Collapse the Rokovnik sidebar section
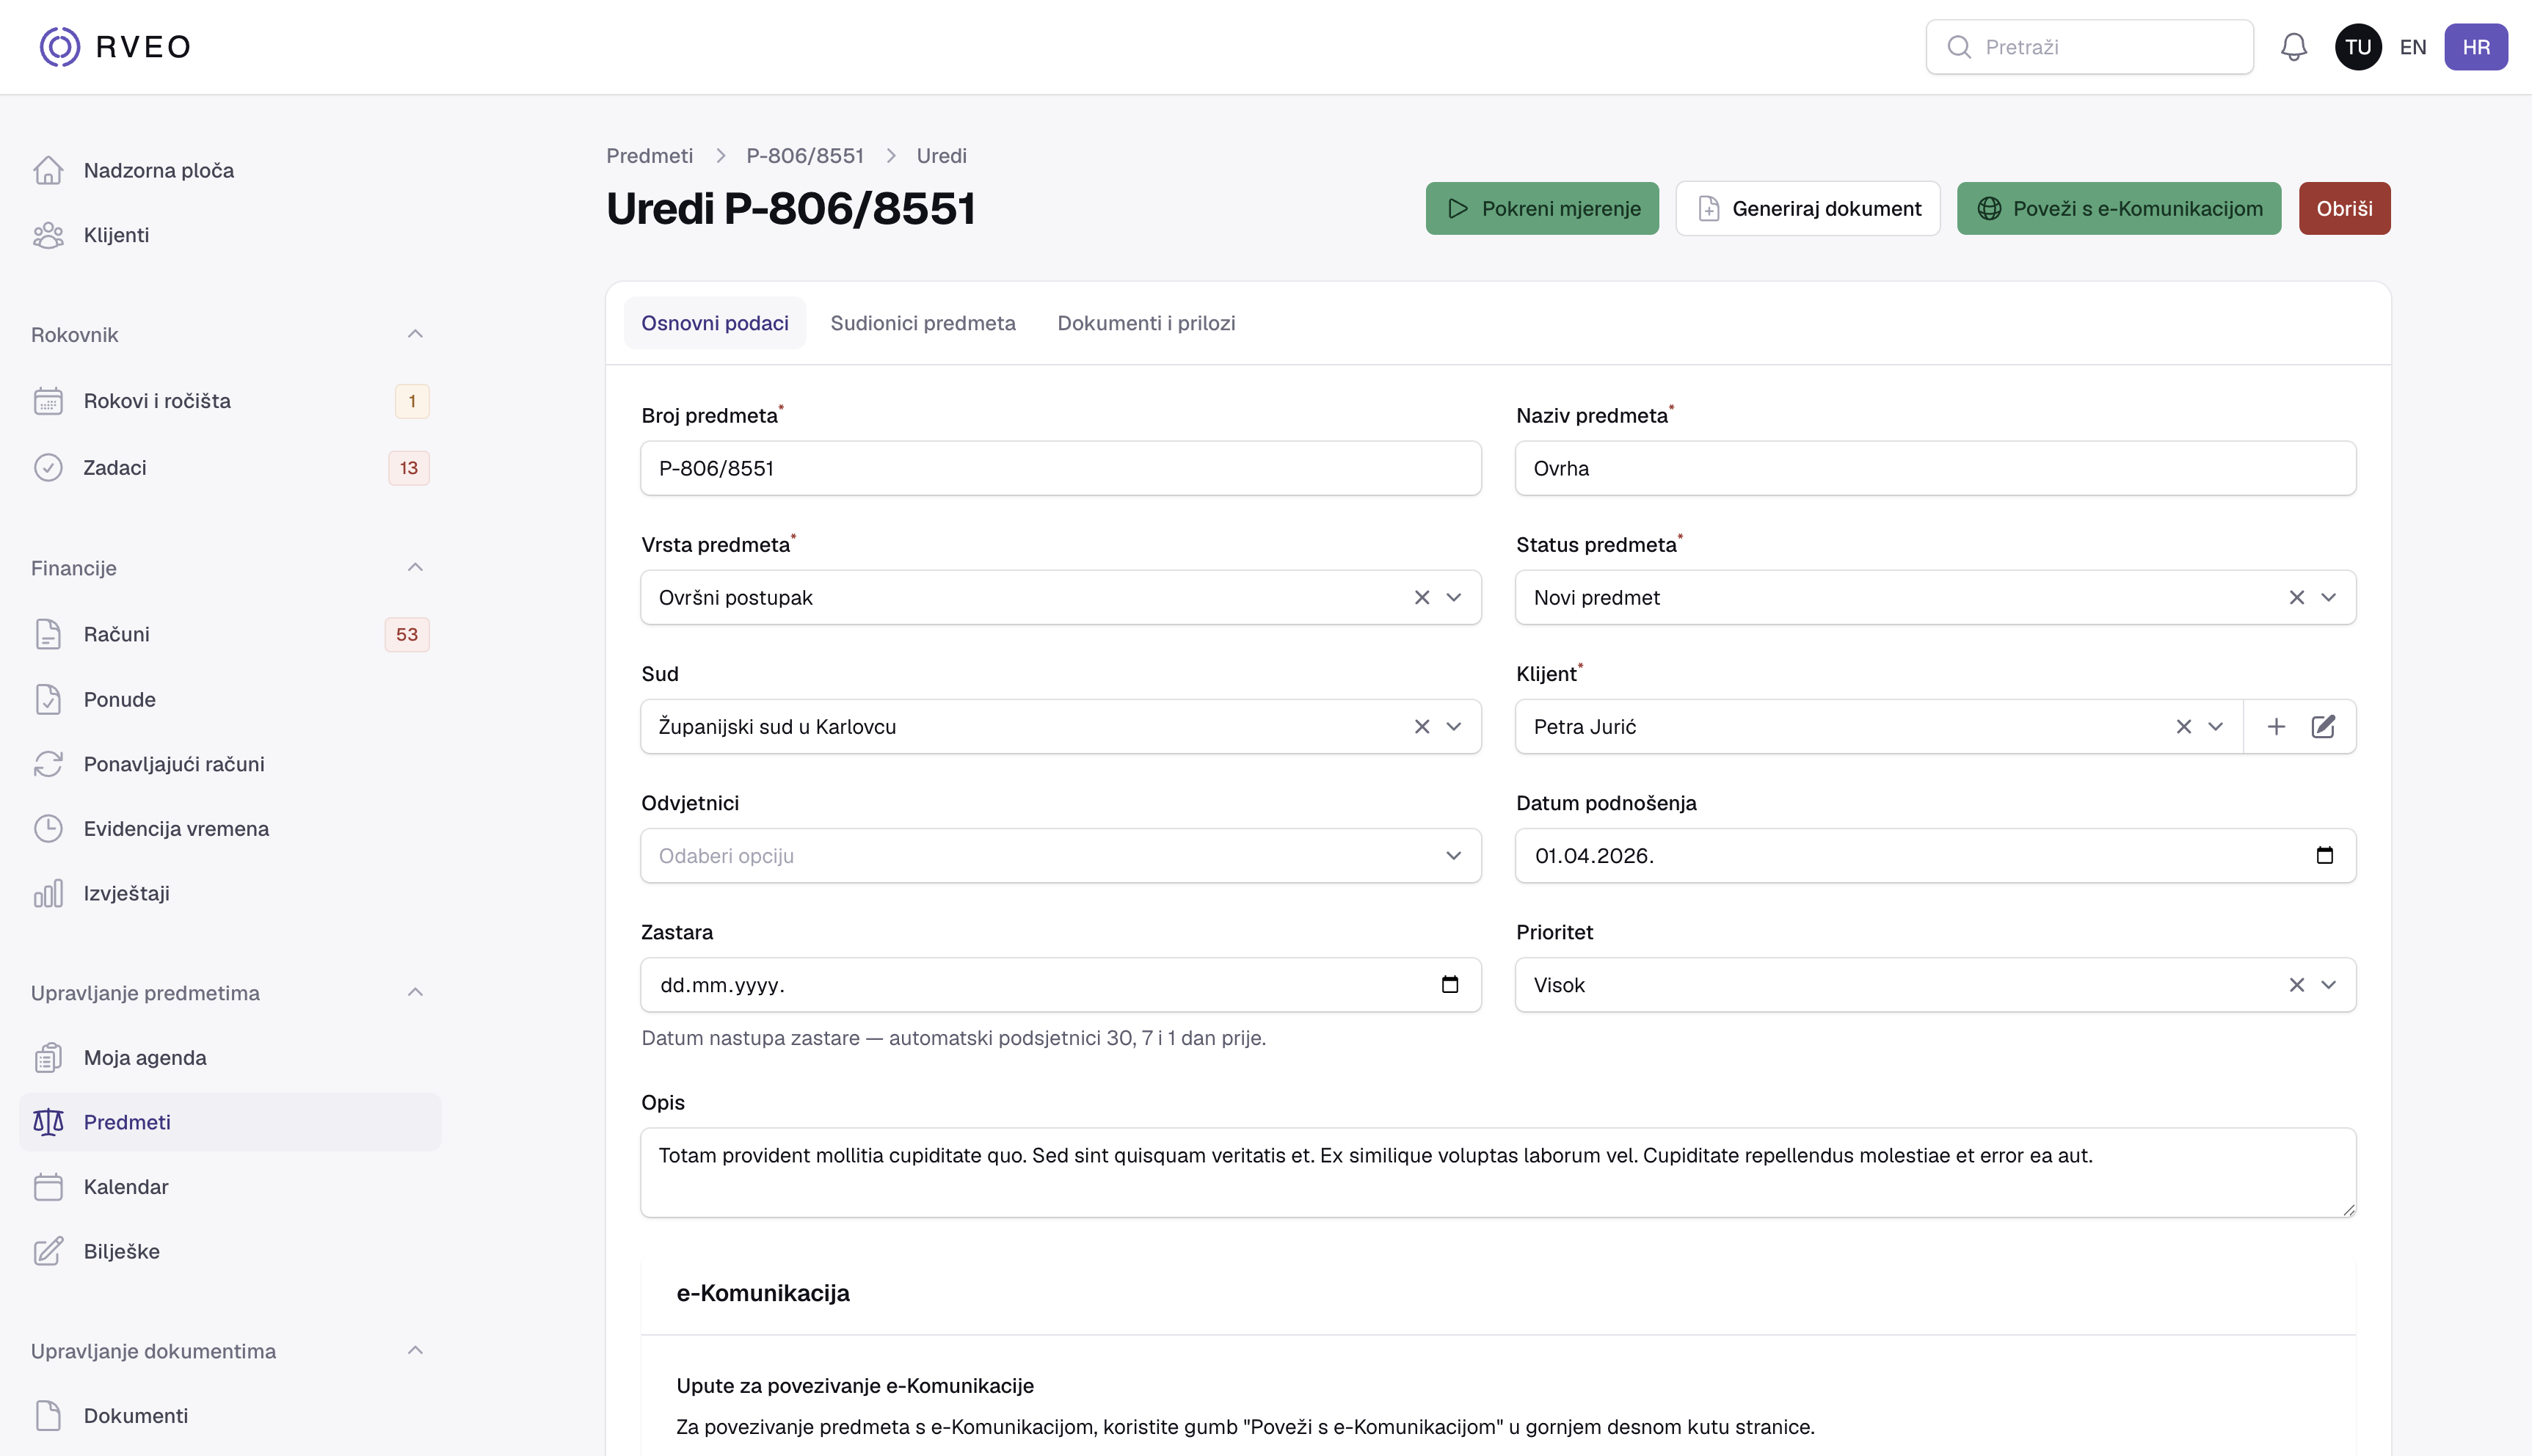The image size is (2532, 1456). (415, 334)
